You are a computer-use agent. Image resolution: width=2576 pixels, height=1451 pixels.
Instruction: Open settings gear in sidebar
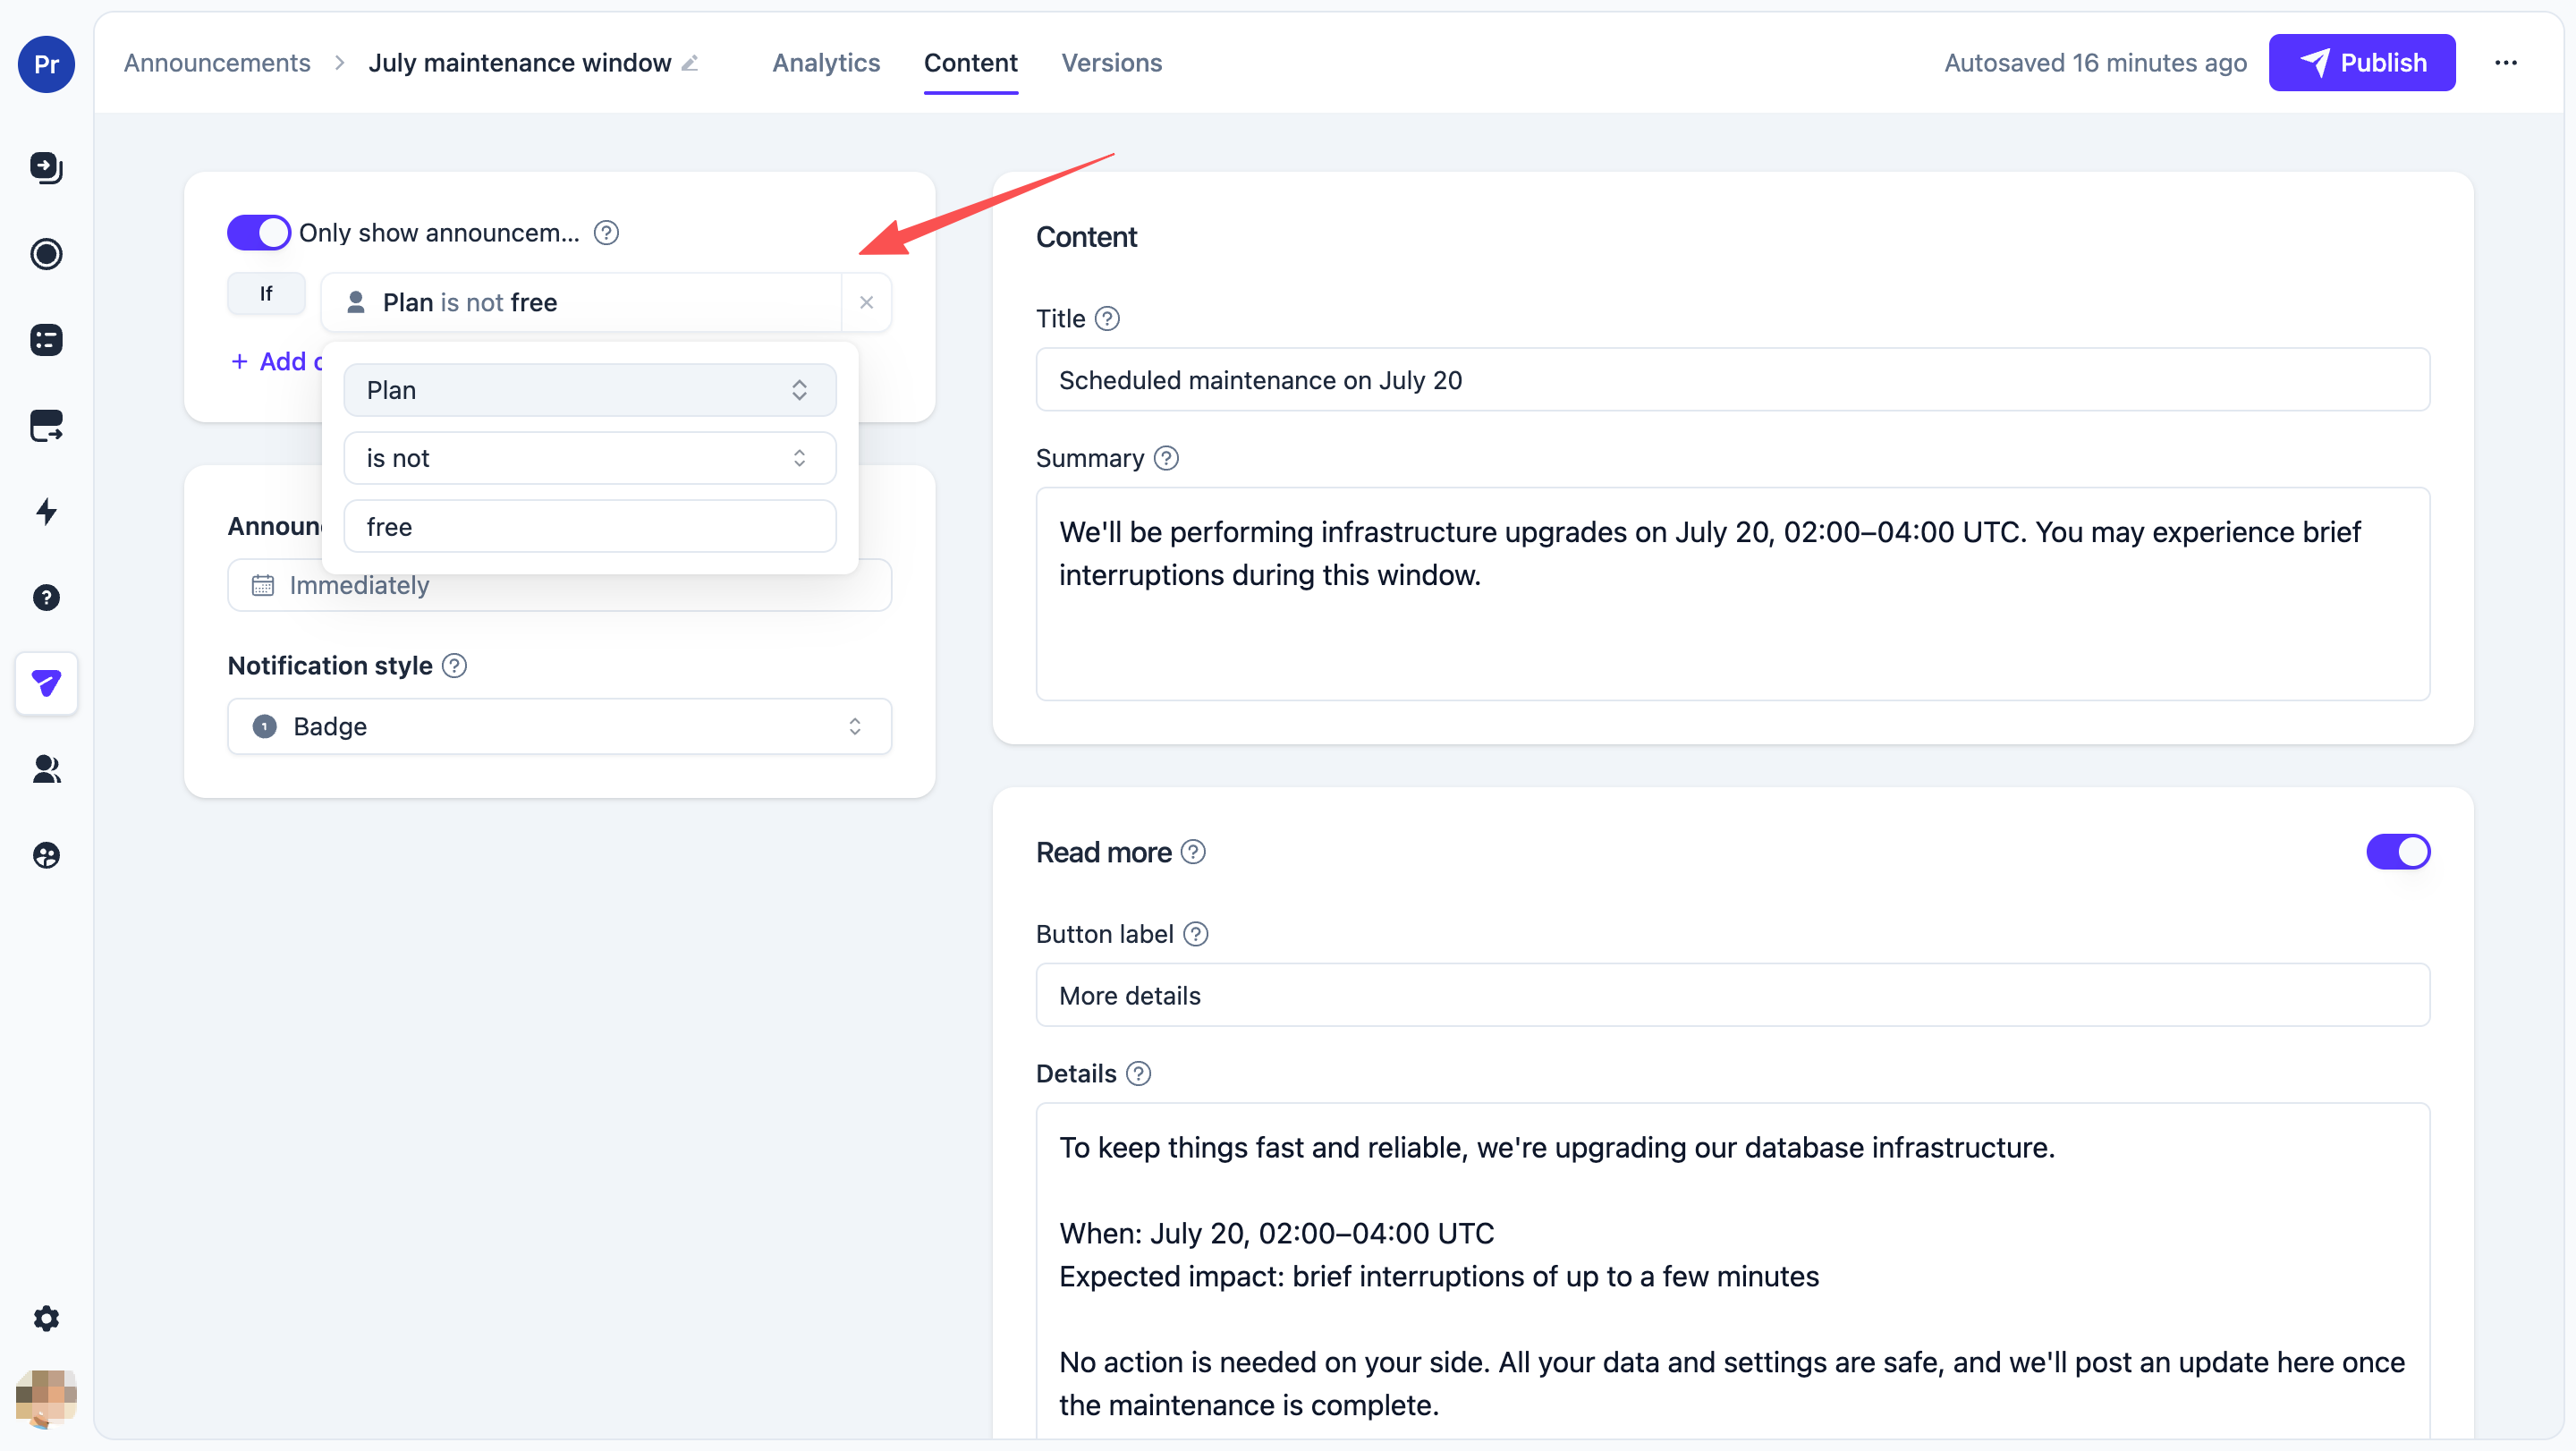click(46, 1318)
